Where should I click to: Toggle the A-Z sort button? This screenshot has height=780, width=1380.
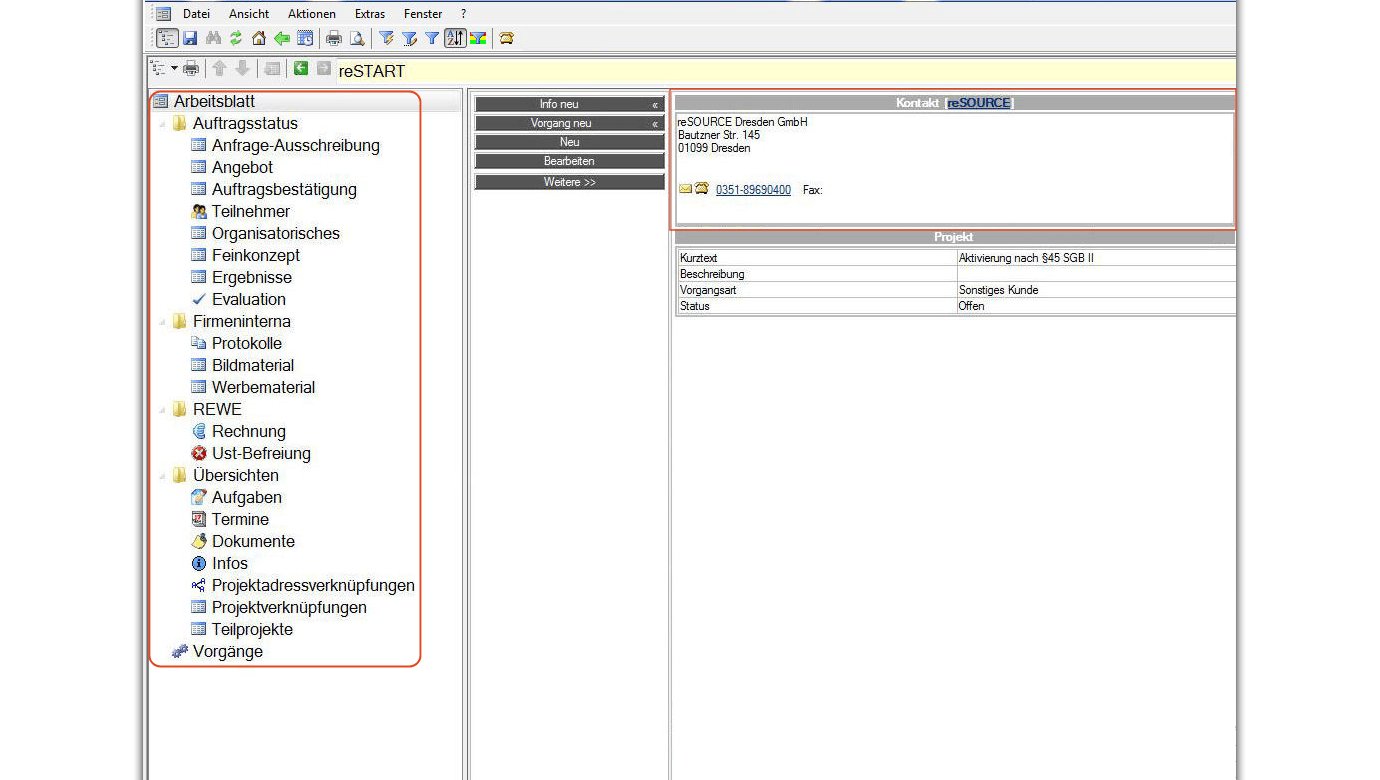click(x=455, y=38)
